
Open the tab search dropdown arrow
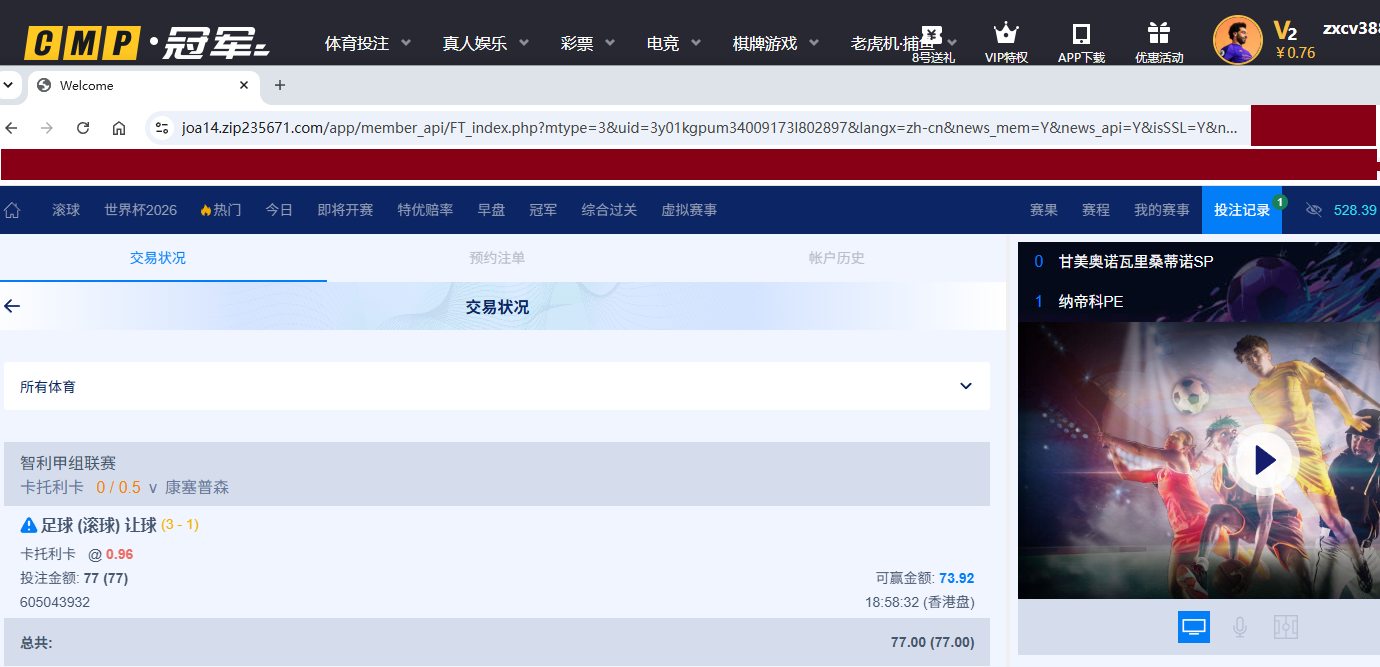click(x=8, y=85)
